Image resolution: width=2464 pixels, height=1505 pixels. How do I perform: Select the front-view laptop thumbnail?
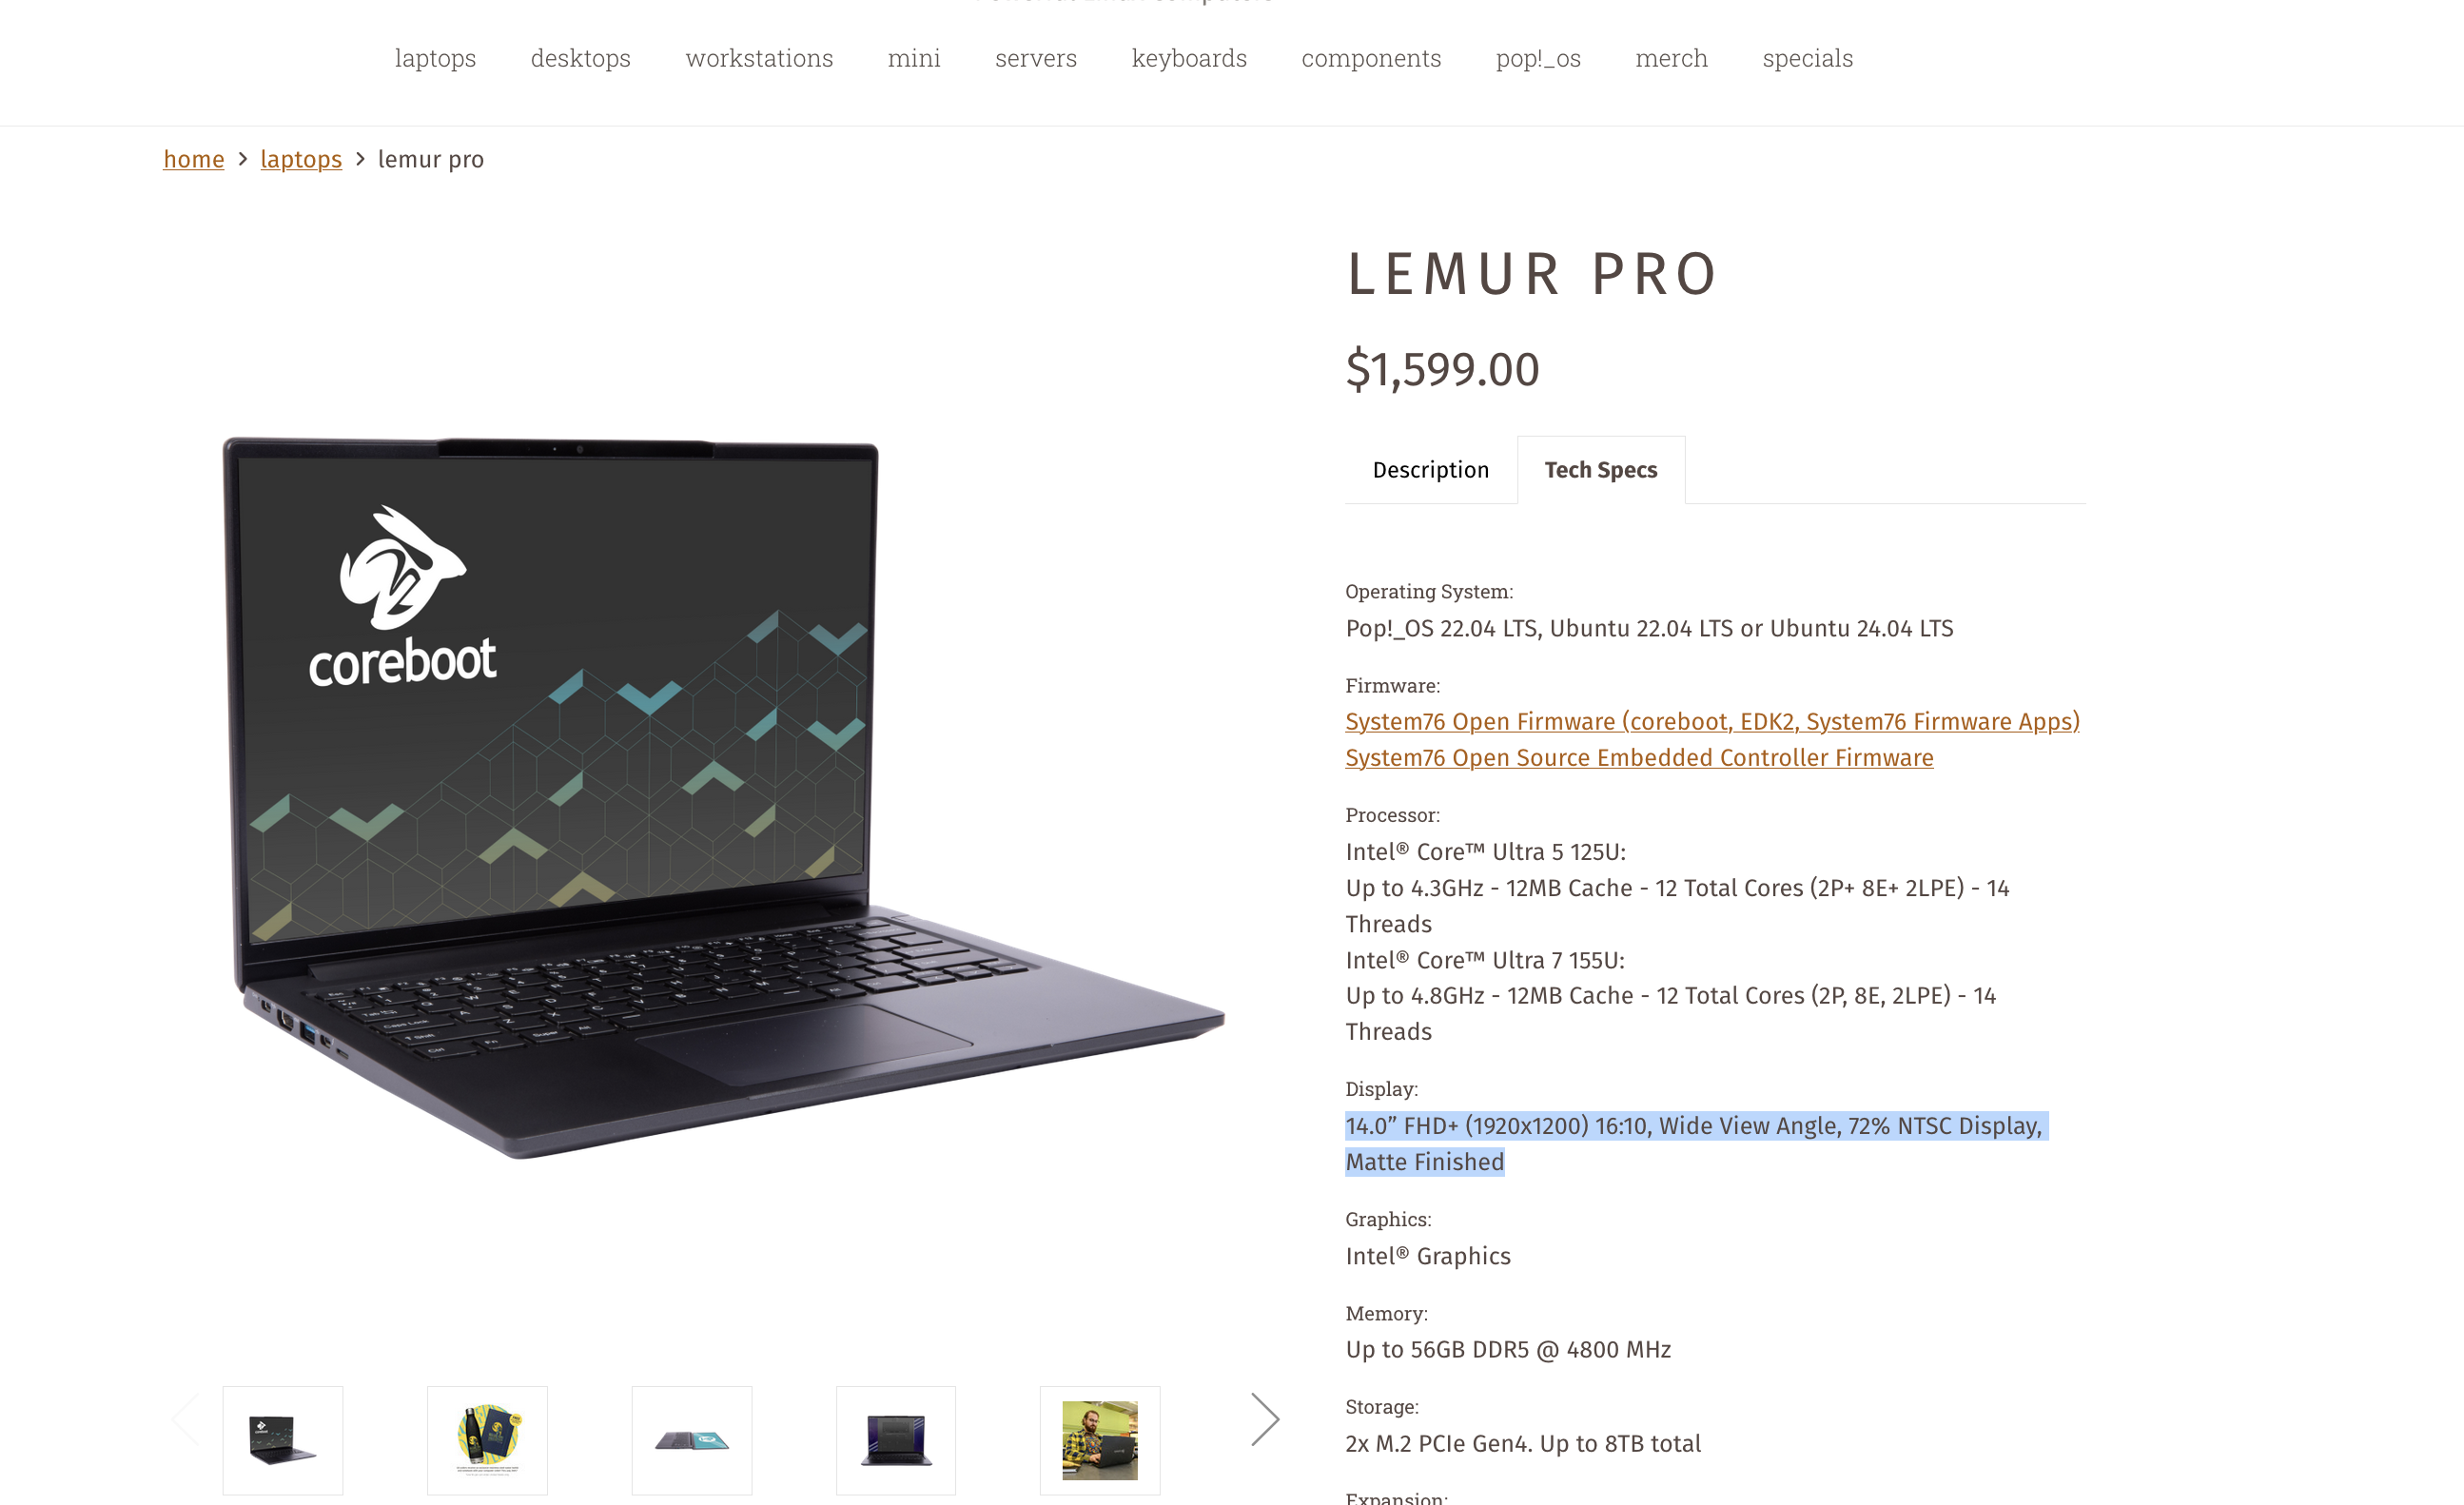(896, 1440)
